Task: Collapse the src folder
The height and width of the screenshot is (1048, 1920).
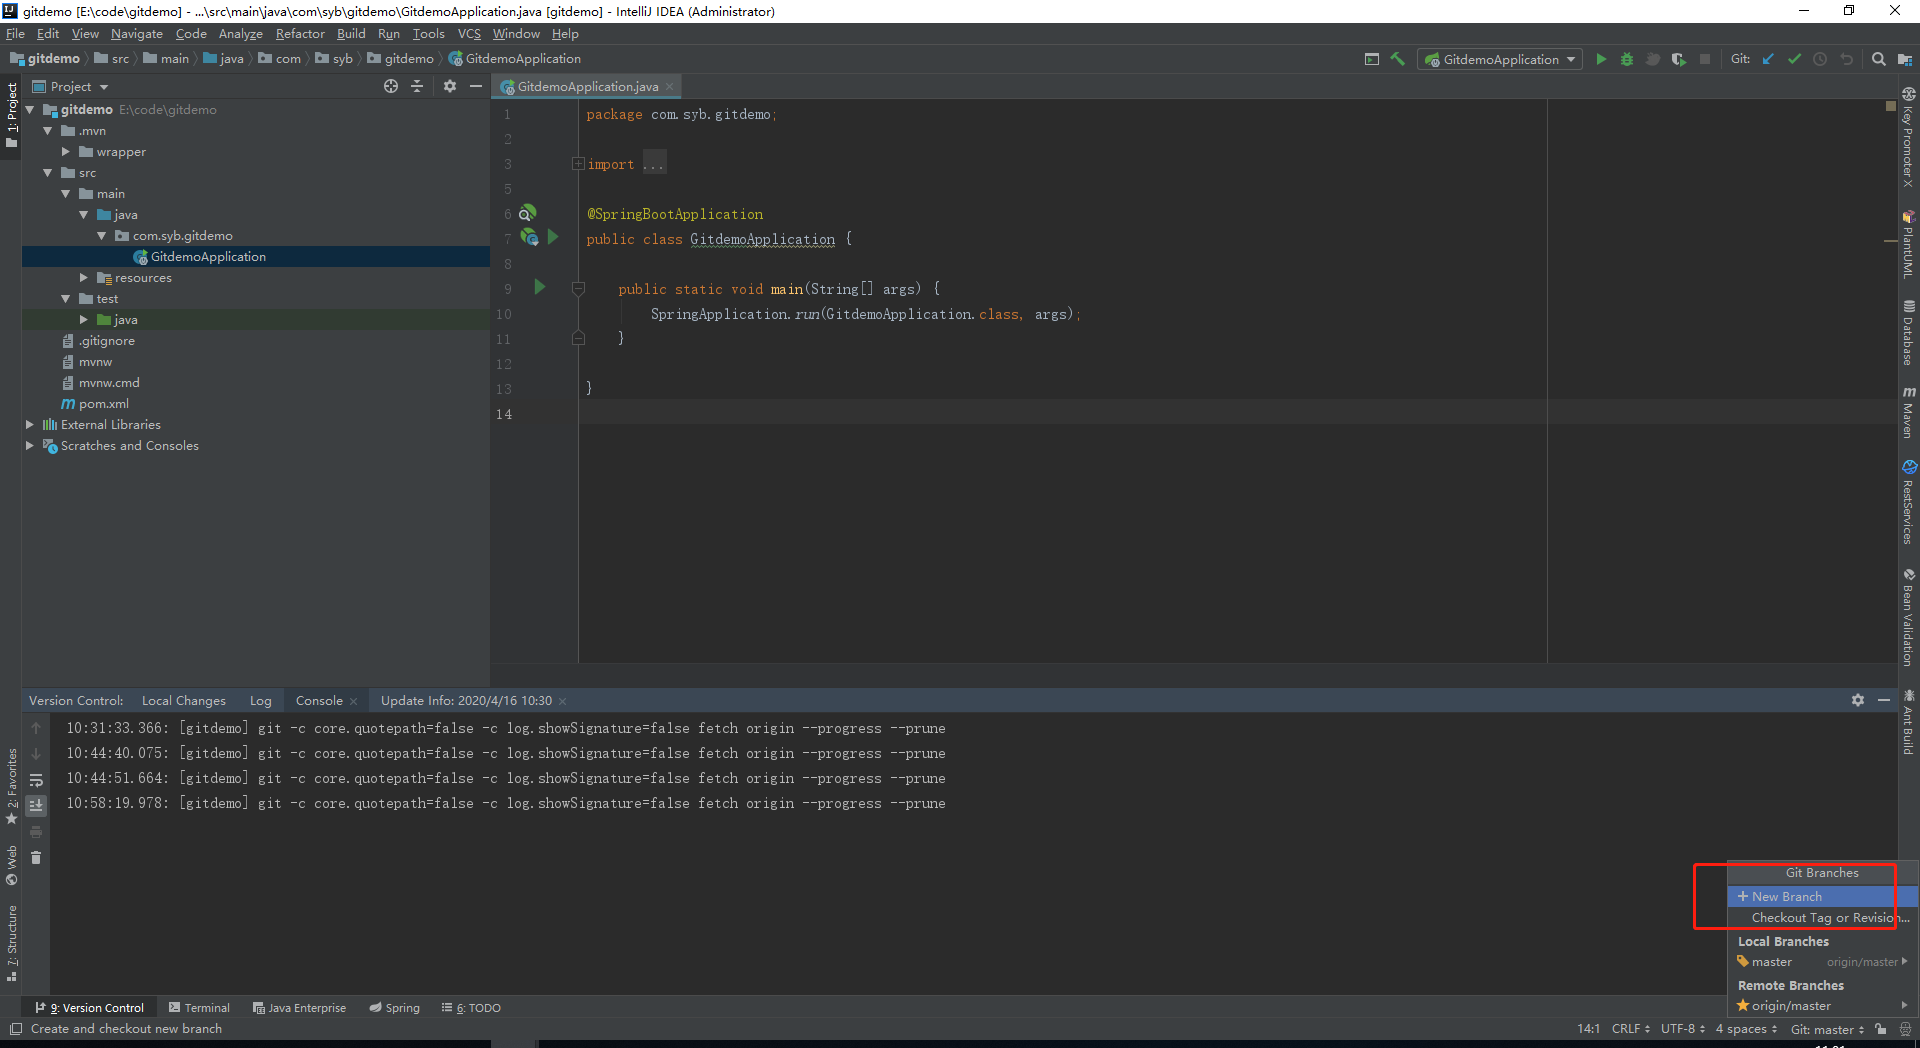Action: pos(48,173)
